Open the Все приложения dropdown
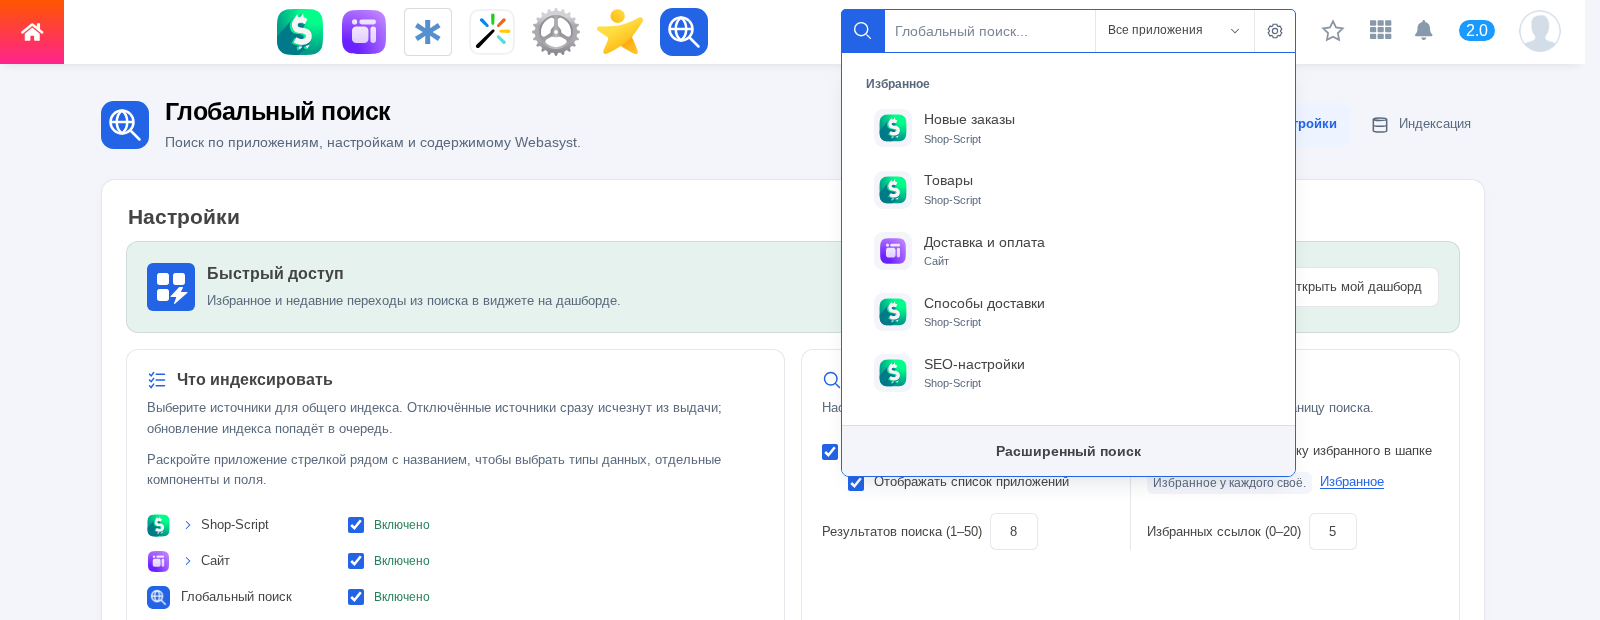 click(x=1174, y=31)
